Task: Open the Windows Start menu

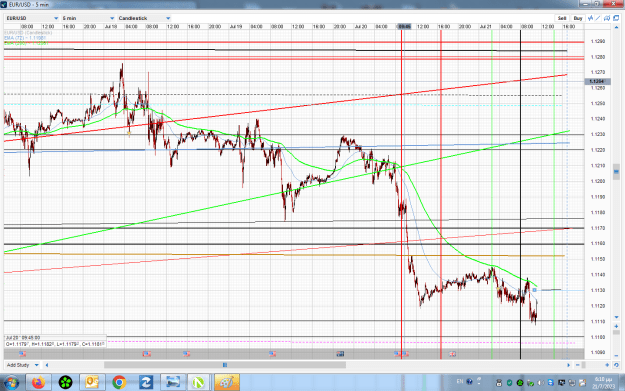Action: [x=11, y=383]
